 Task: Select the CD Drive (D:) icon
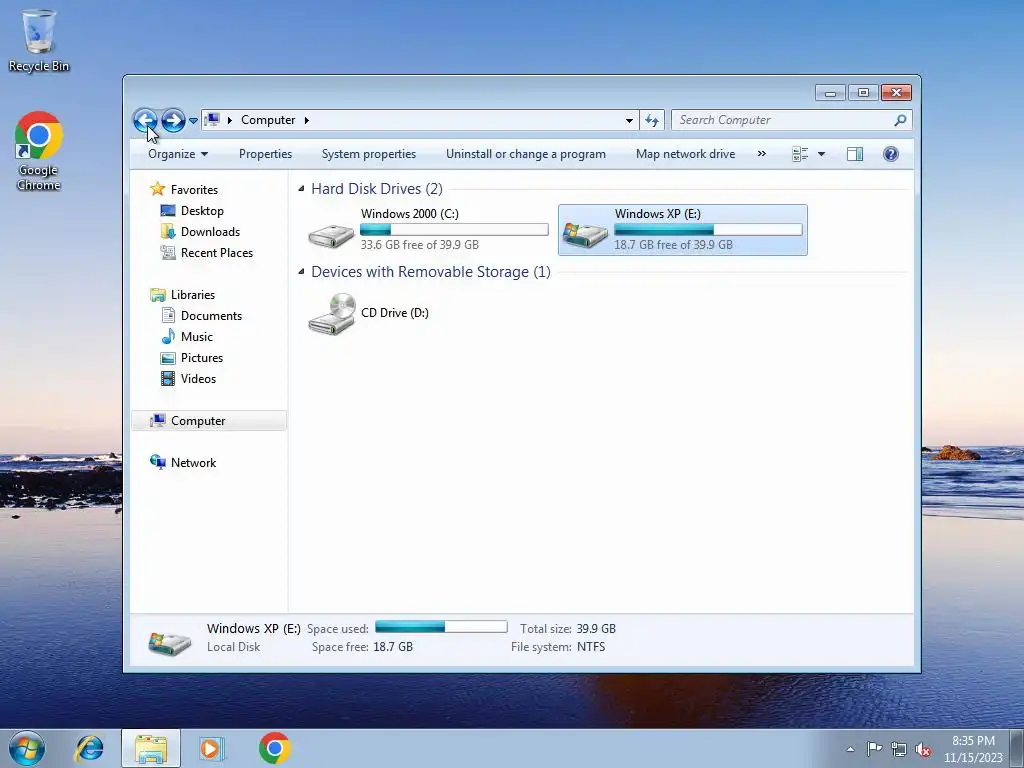pyautogui.click(x=332, y=313)
